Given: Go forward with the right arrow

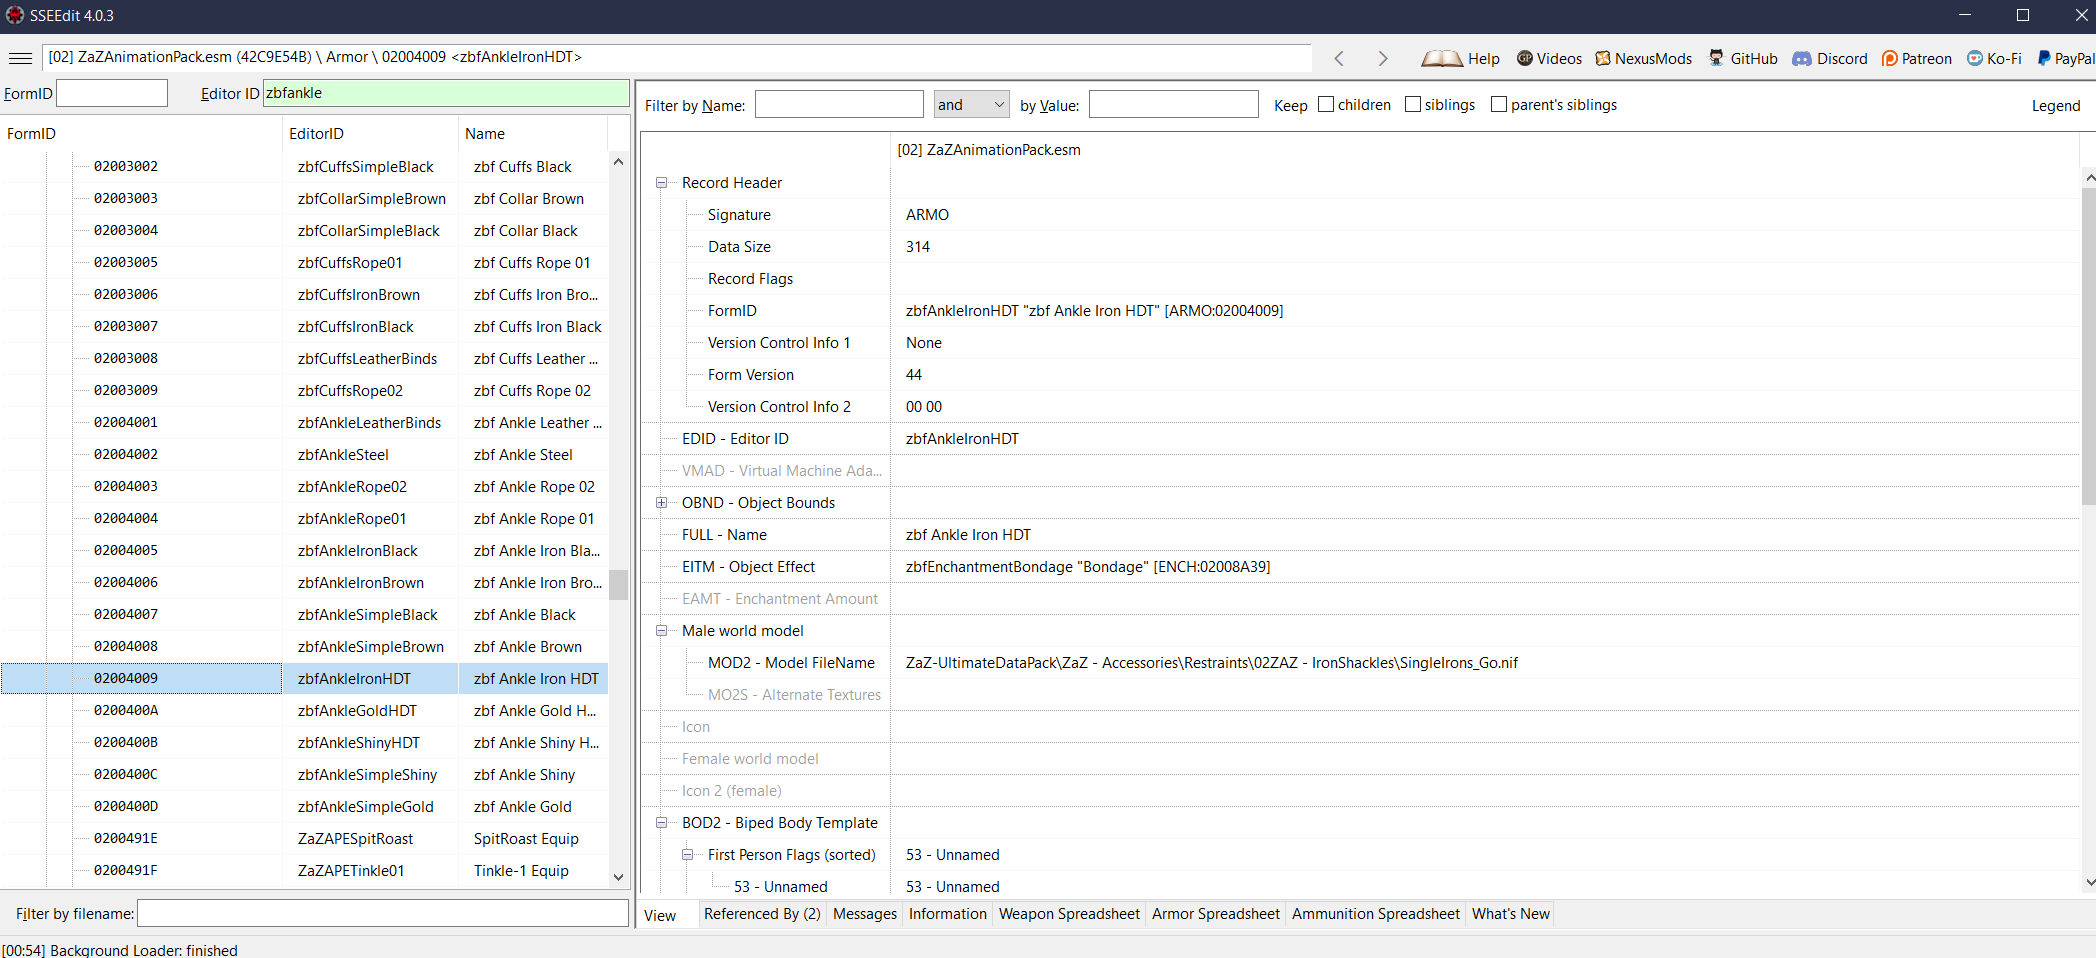Looking at the screenshot, I should pyautogui.click(x=1383, y=58).
